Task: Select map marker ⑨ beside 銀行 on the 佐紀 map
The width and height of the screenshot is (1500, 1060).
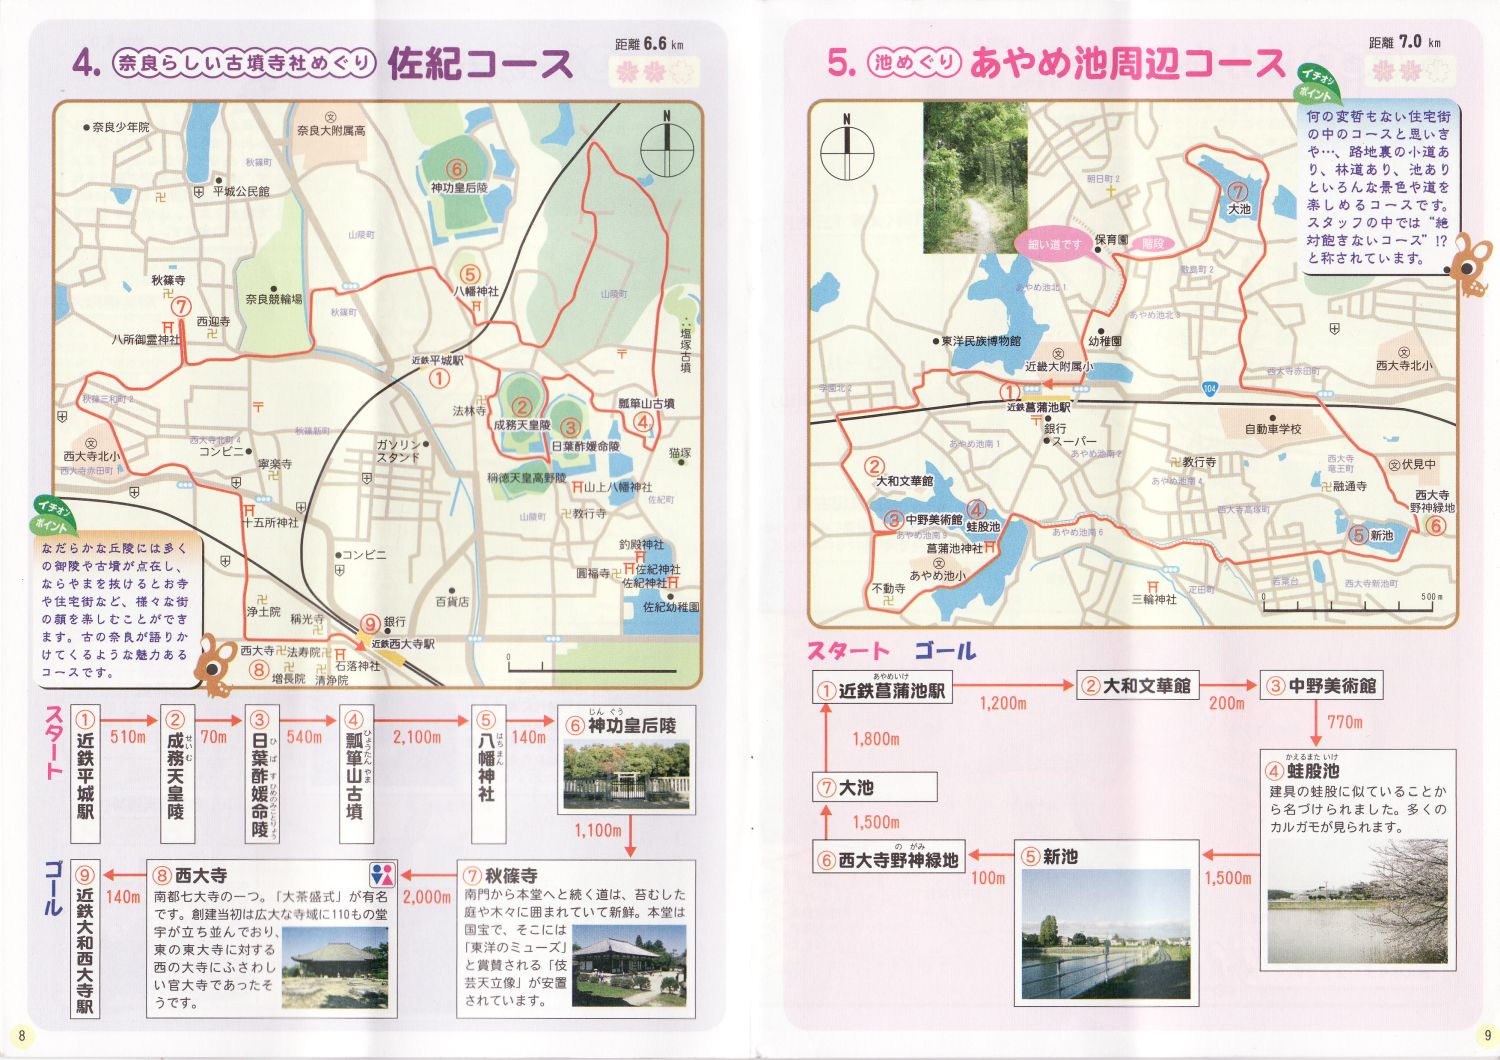Action: (x=371, y=625)
